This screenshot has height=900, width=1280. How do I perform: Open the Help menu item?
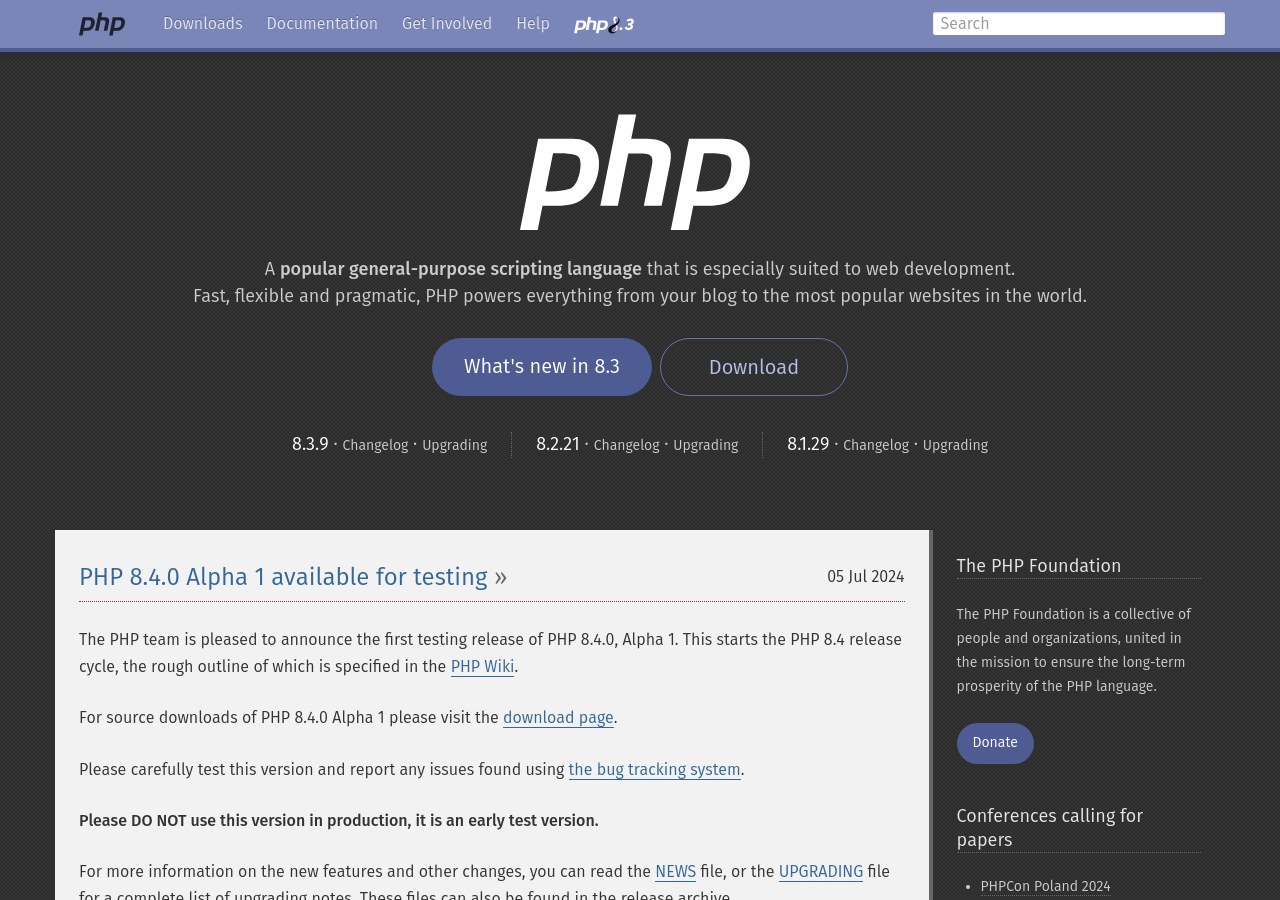click(533, 24)
